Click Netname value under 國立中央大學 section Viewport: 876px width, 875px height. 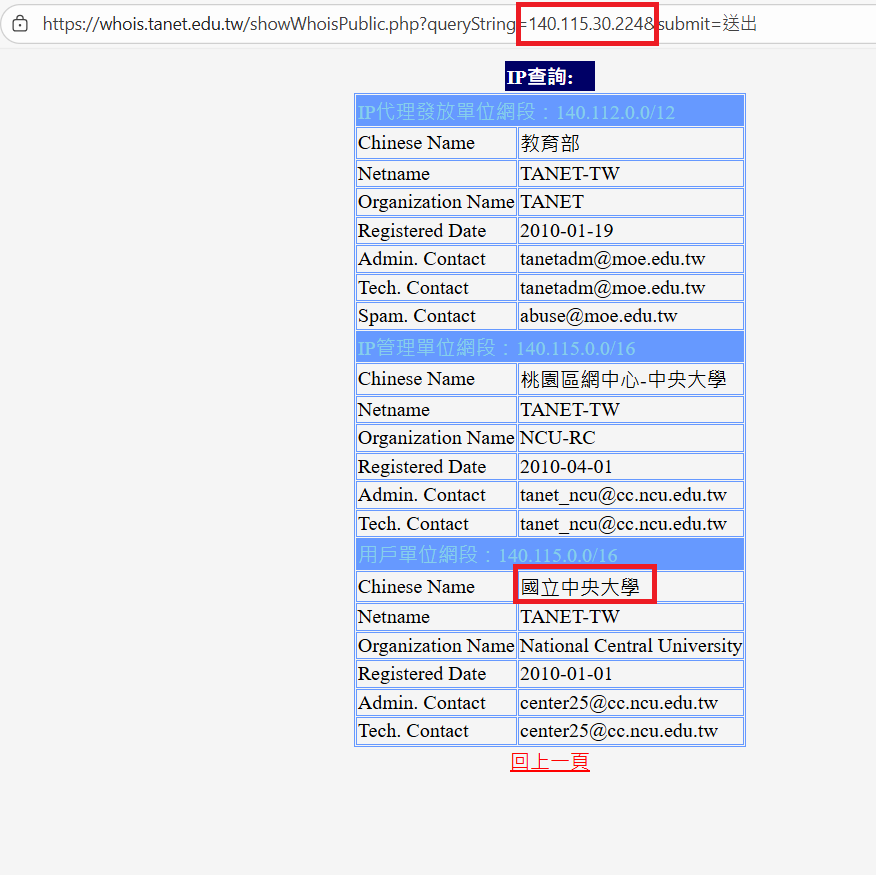tap(631, 617)
